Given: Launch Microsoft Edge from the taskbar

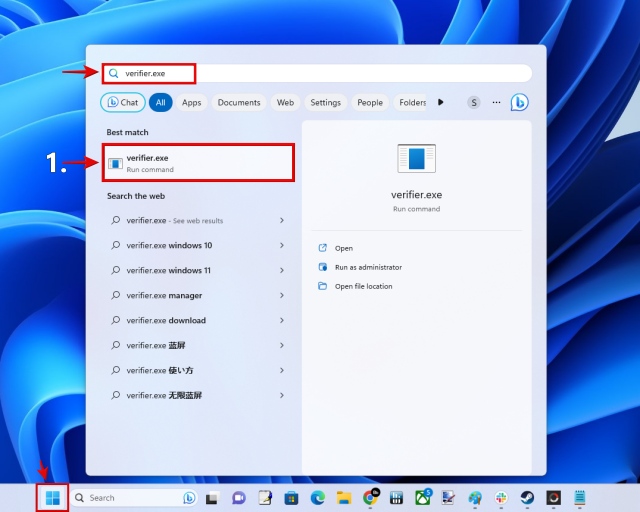Looking at the screenshot, I should [318, 498].
